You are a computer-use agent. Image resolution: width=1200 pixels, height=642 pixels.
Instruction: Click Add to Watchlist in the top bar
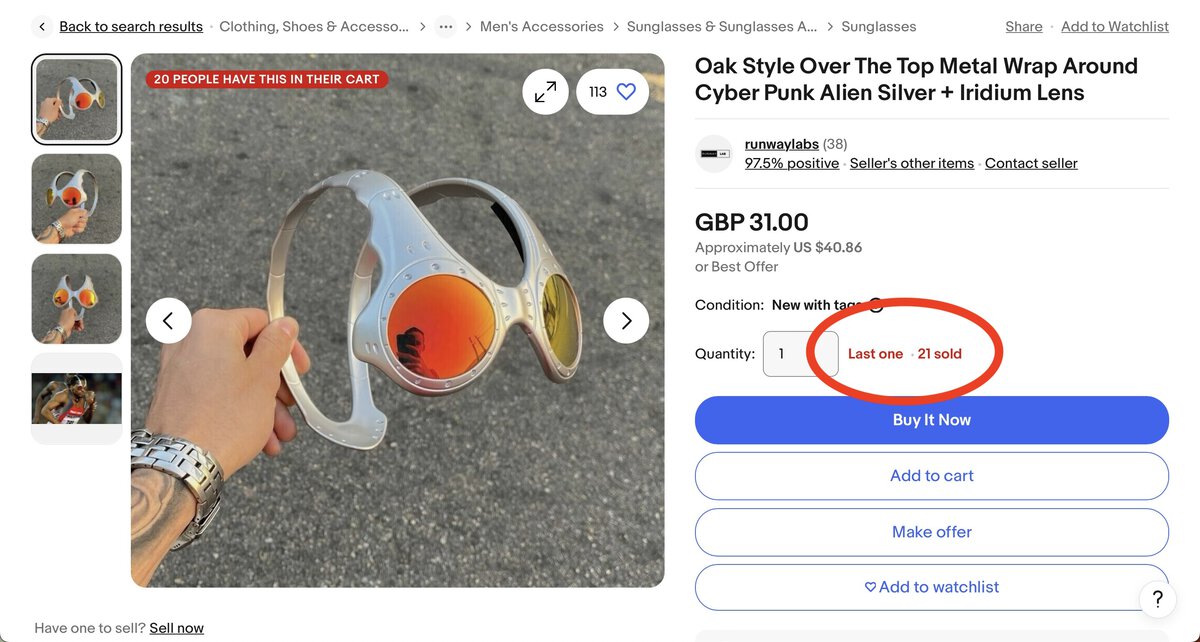(x=1114, y=26)
